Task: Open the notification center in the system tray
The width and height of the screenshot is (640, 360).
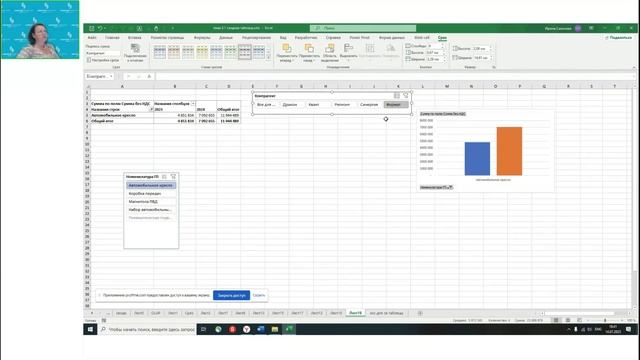Action: [629, 329]
